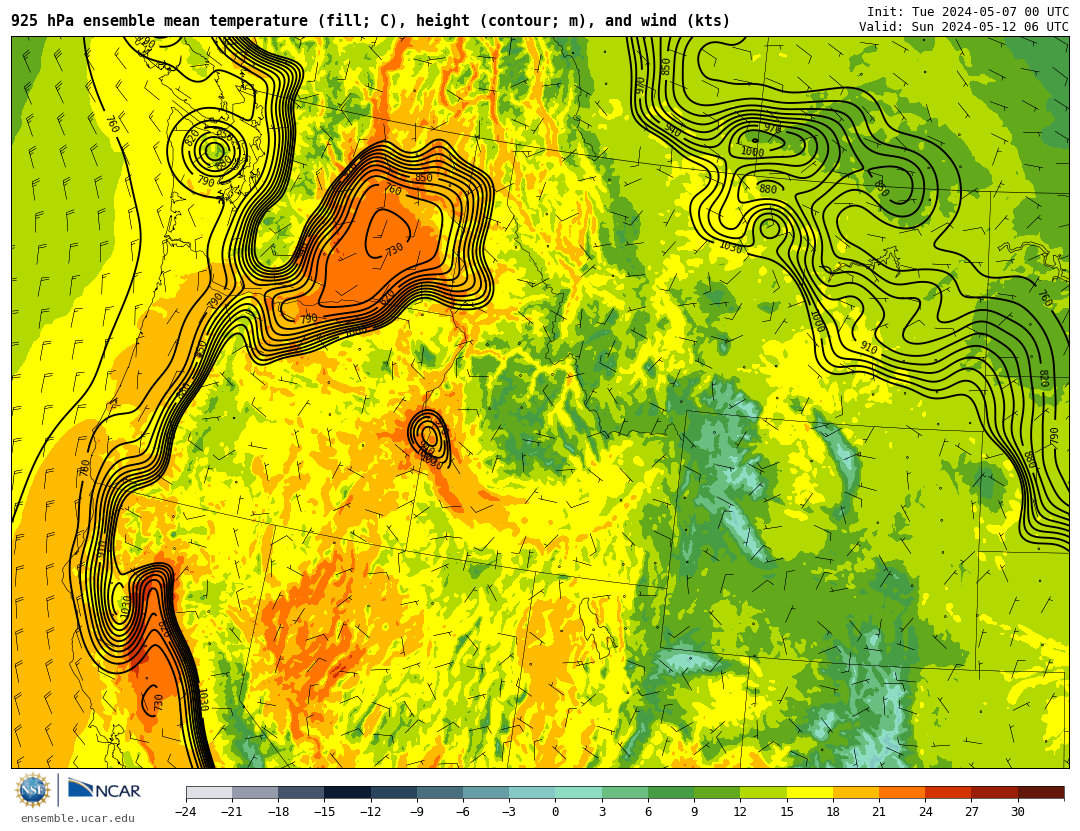1080x831 pixels.
Task: Click the 9 colorbar tick label
Action: click(x=694, y=812)
